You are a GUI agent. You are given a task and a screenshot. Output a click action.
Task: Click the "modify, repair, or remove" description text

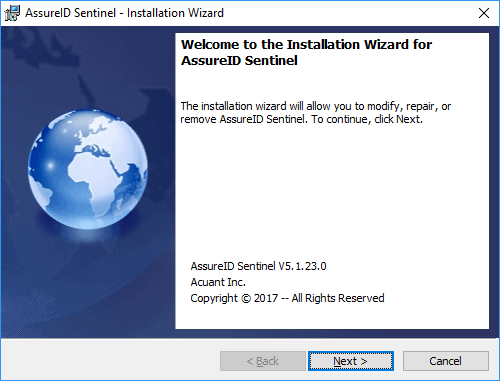315,113
